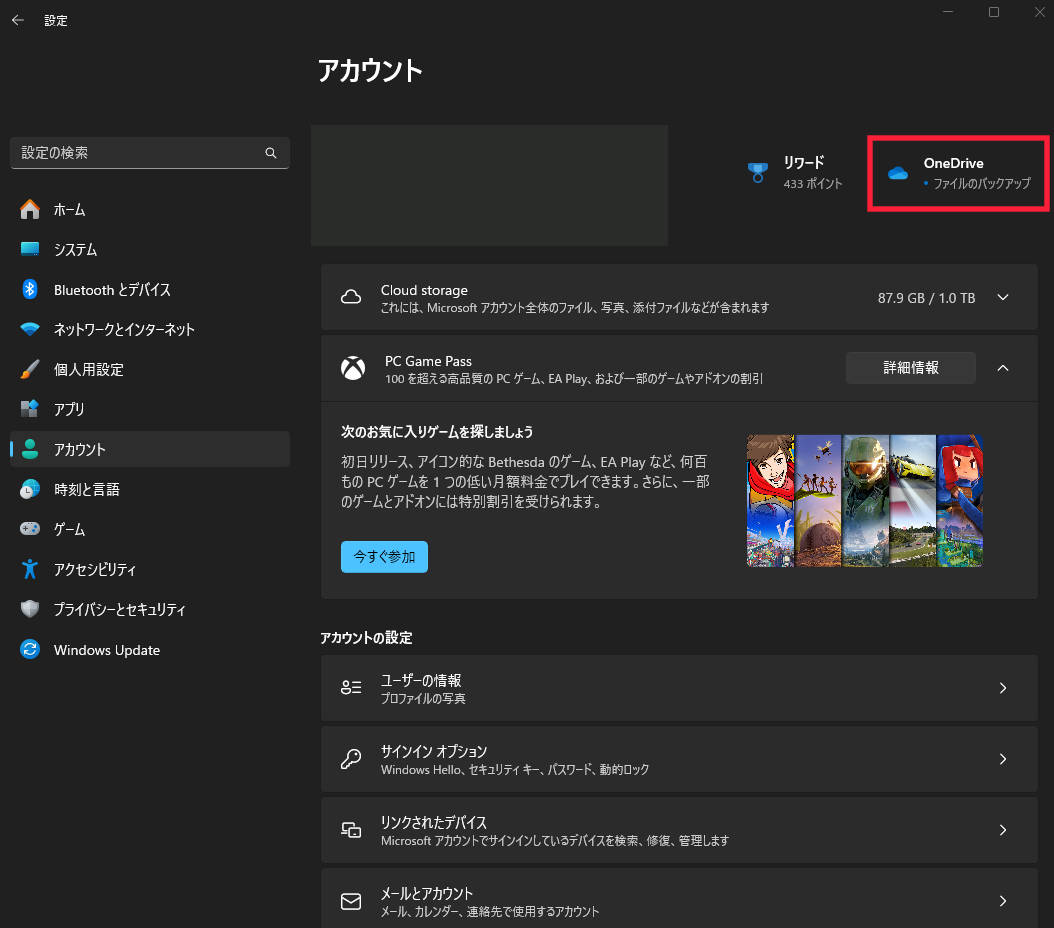Click the Xbox logo icon
Image resolution: width=1054 pixels, height=928 pixels.
coord(353,368)
